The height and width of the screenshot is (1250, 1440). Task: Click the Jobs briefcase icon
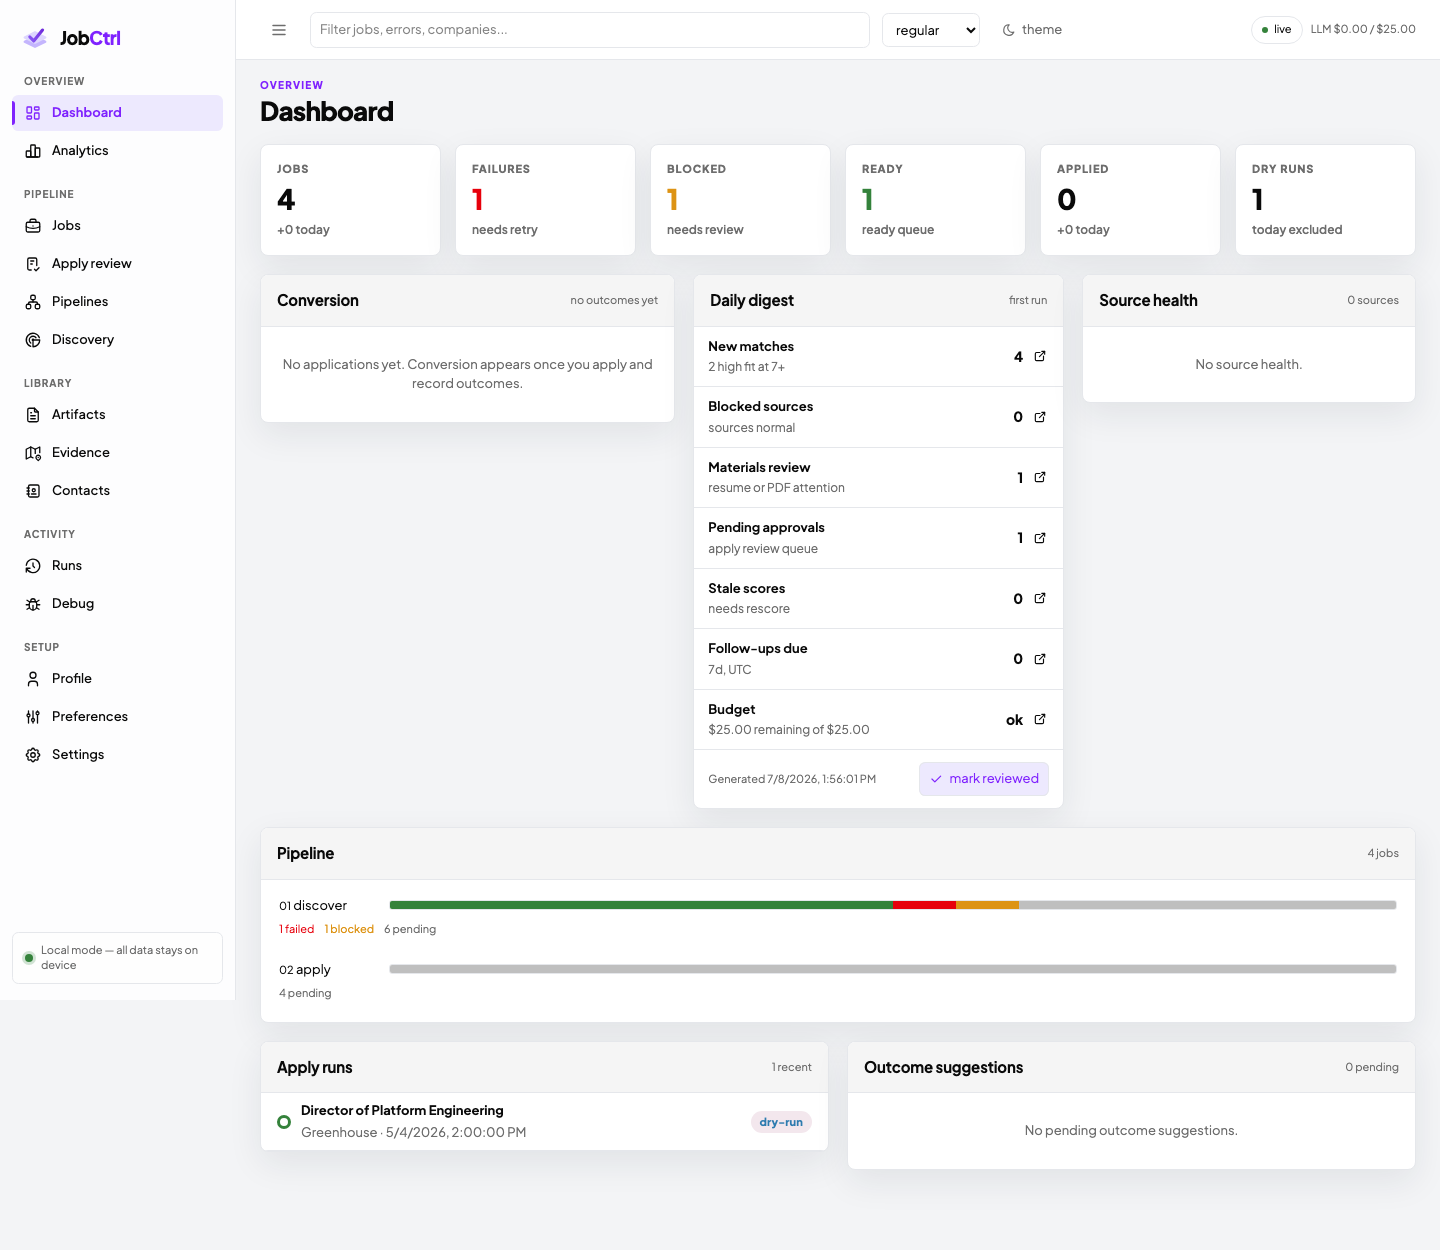click(x=33, y=226)
